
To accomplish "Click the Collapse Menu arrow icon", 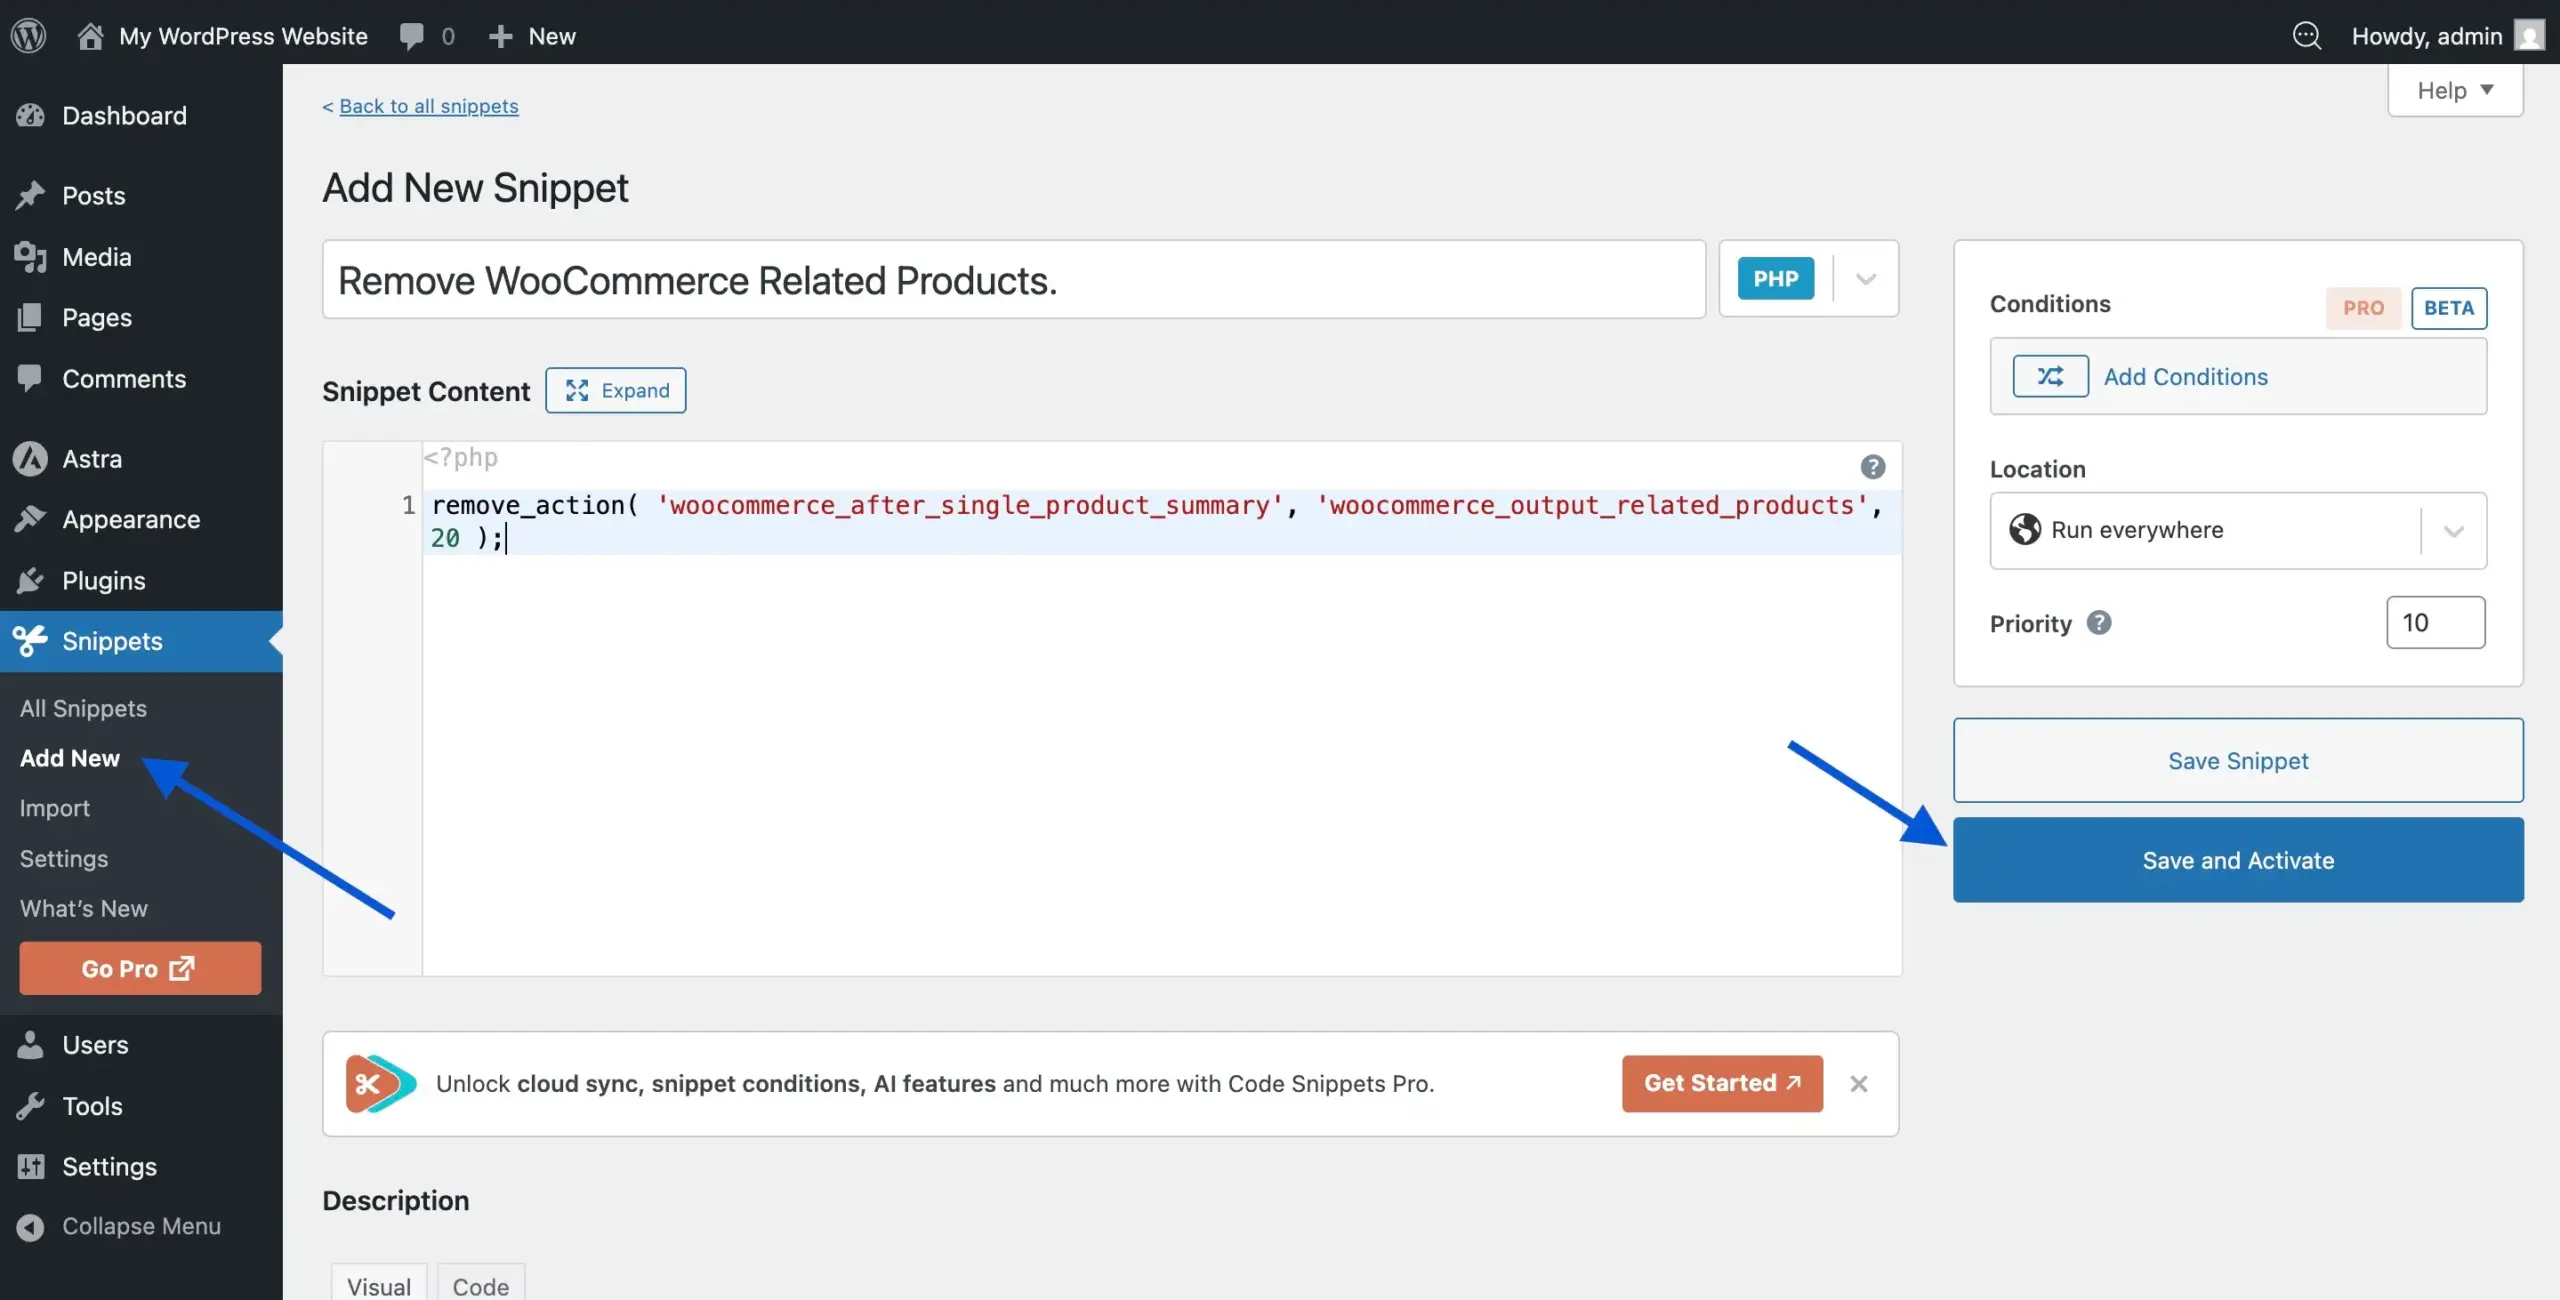I will [x=30, y=1227].
